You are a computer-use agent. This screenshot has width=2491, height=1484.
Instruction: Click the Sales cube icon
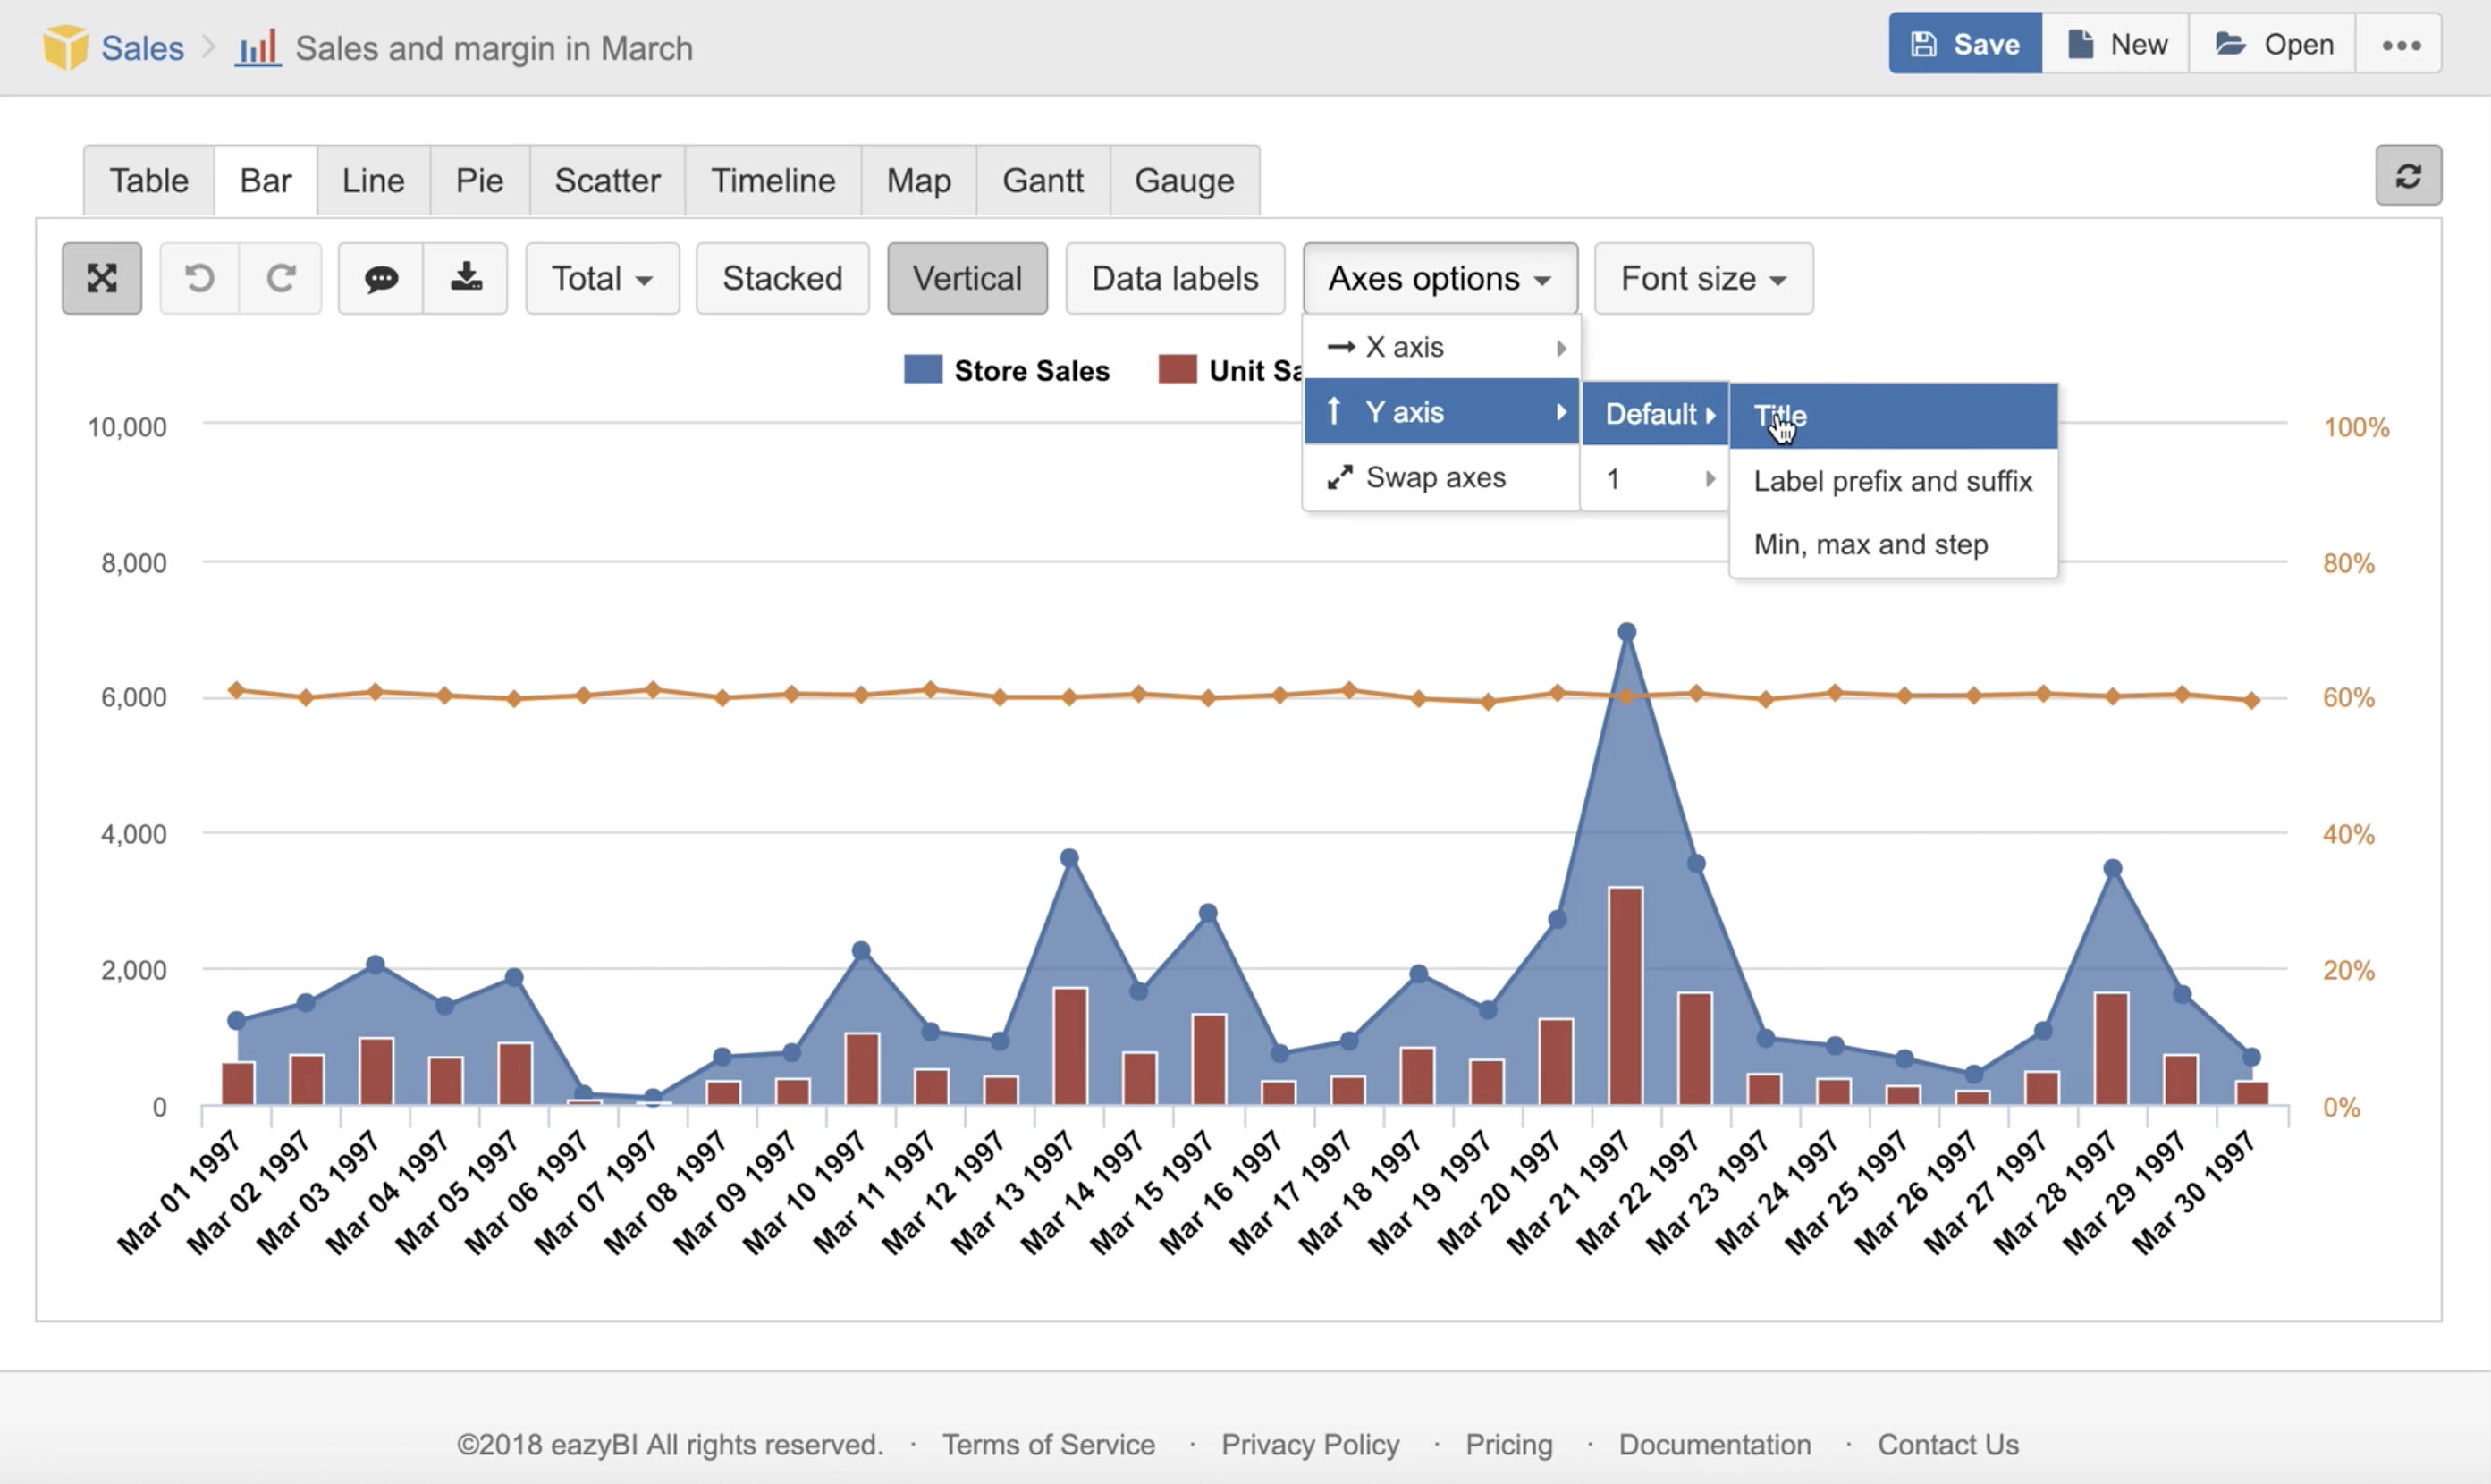[66, 47]
